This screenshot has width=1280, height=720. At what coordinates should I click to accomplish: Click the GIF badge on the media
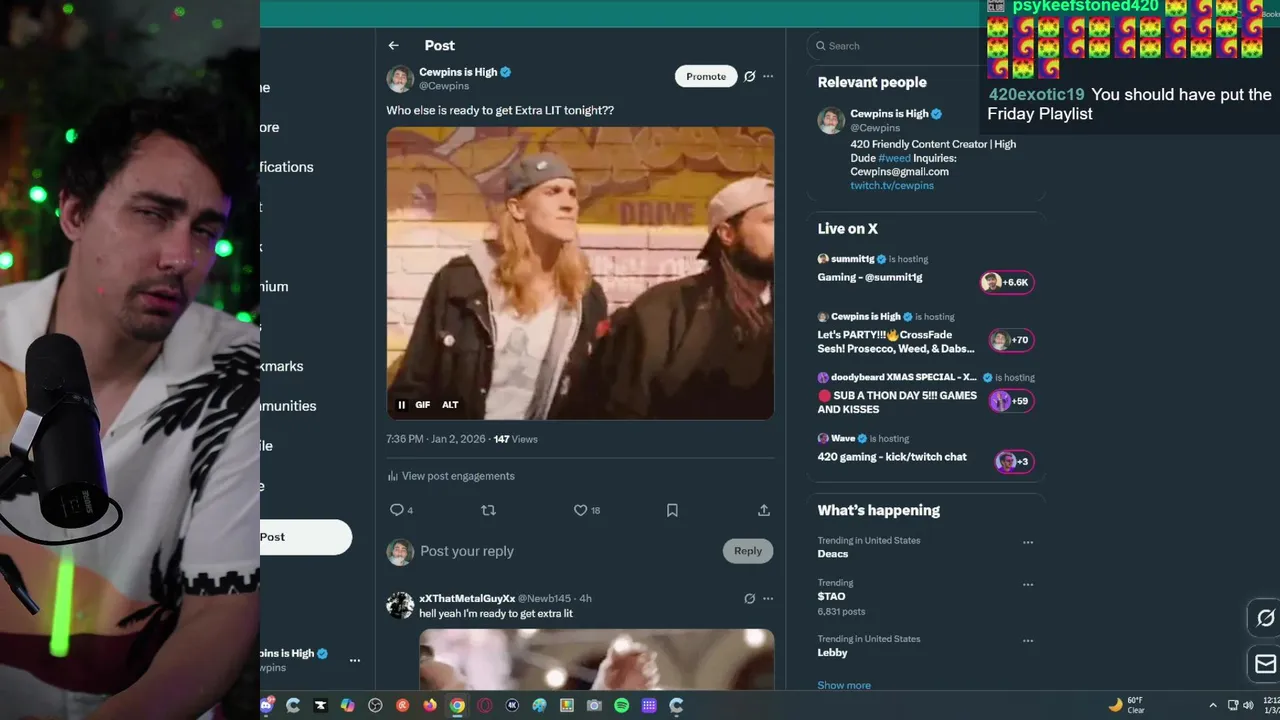423,405
